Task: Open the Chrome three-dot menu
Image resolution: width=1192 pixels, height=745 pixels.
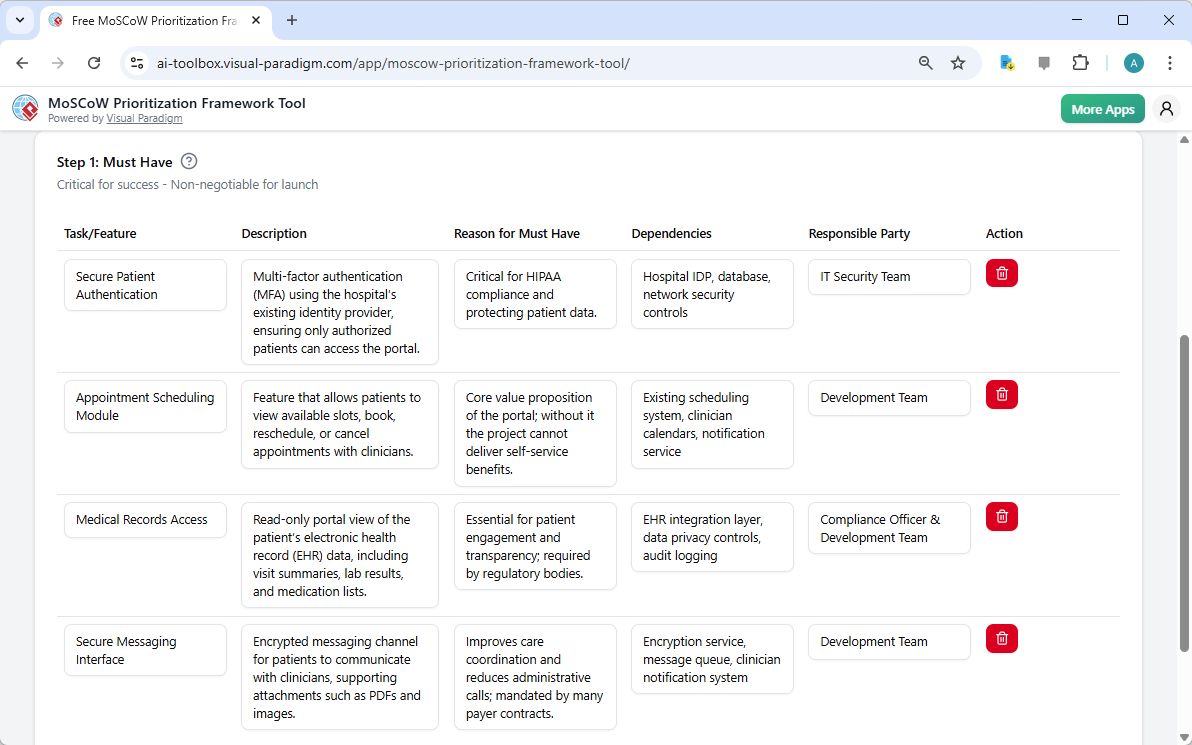Action: 1169,62
